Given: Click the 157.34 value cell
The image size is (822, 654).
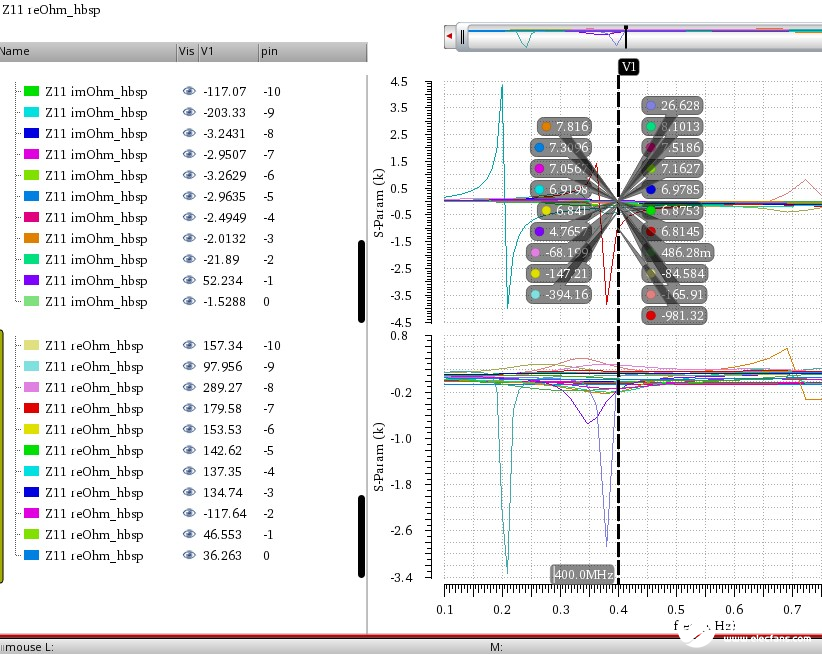Looking at the screenshot, I should click(x=223, y=345).
